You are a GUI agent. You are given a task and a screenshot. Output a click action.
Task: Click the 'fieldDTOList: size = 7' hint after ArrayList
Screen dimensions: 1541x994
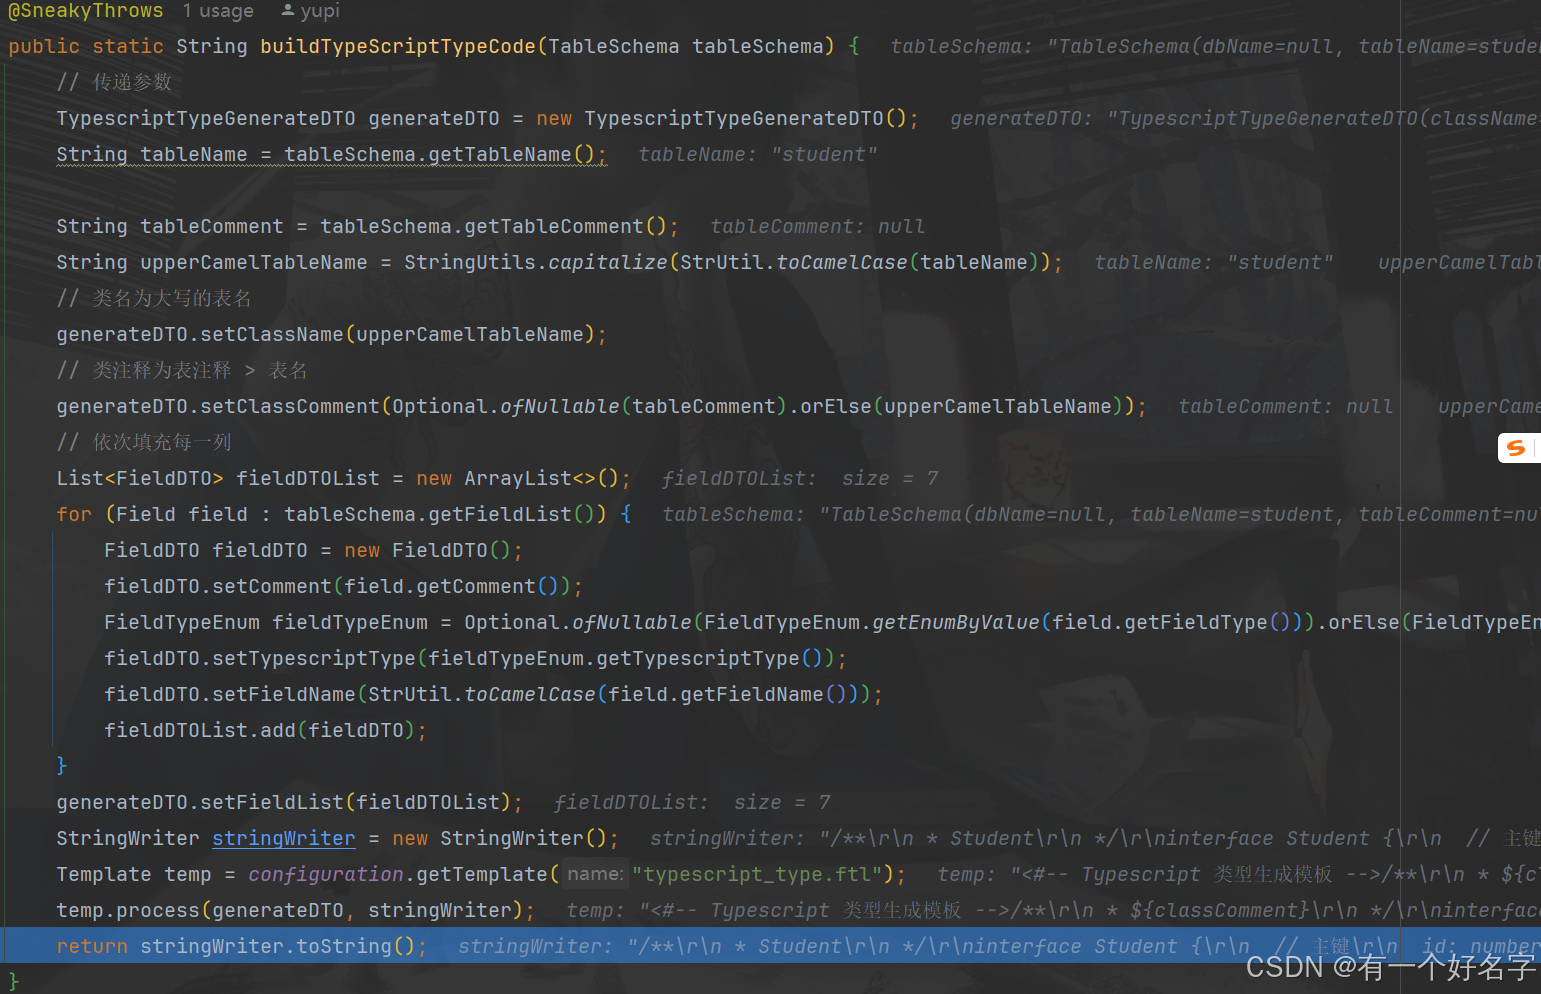pos(800,478)
